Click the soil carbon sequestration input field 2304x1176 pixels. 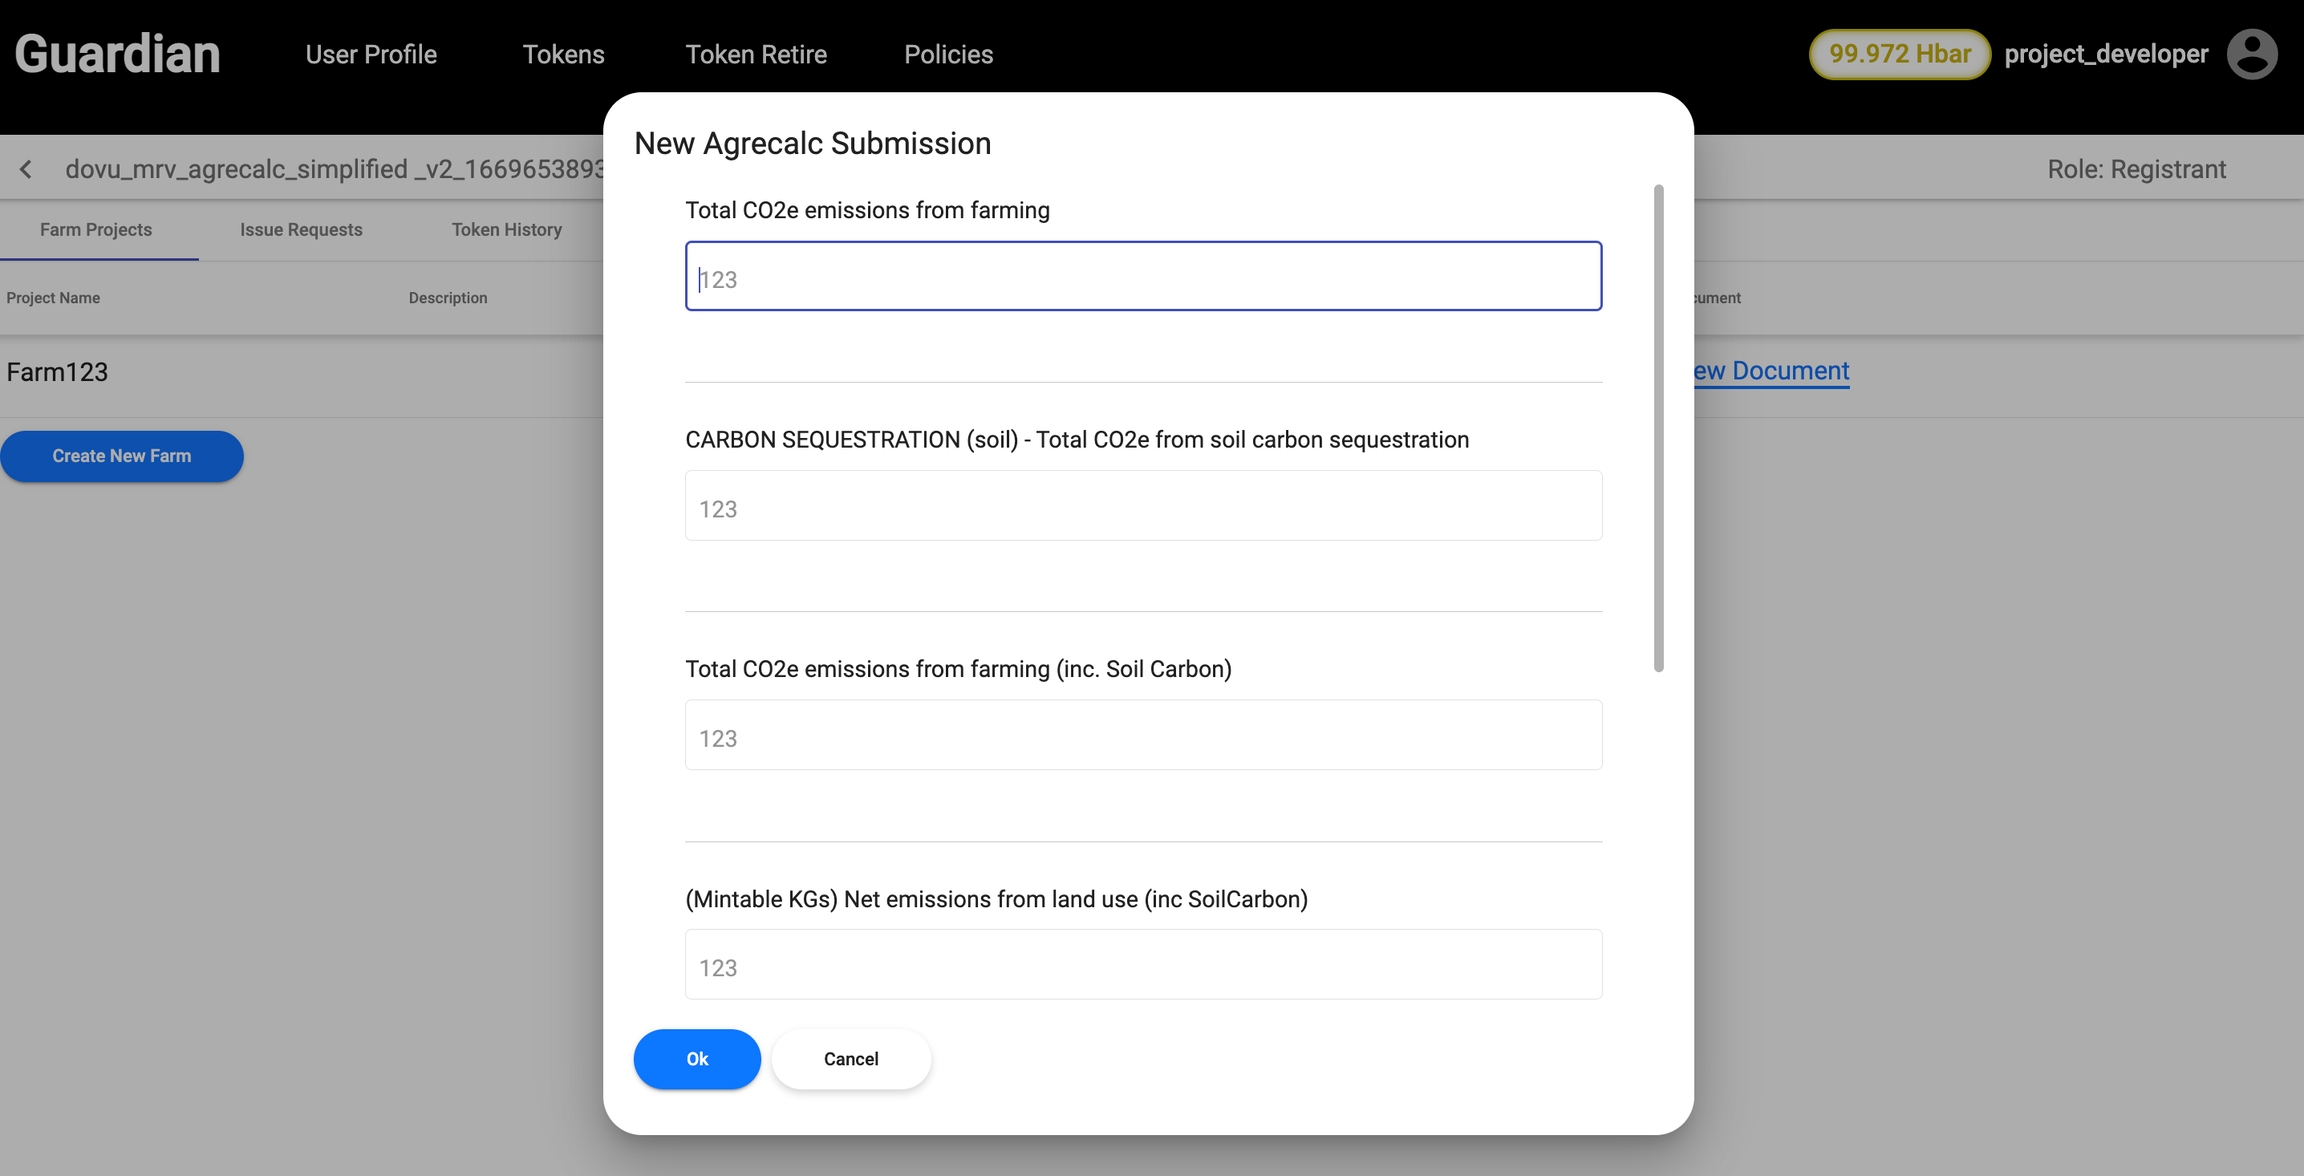[1143, 506]
